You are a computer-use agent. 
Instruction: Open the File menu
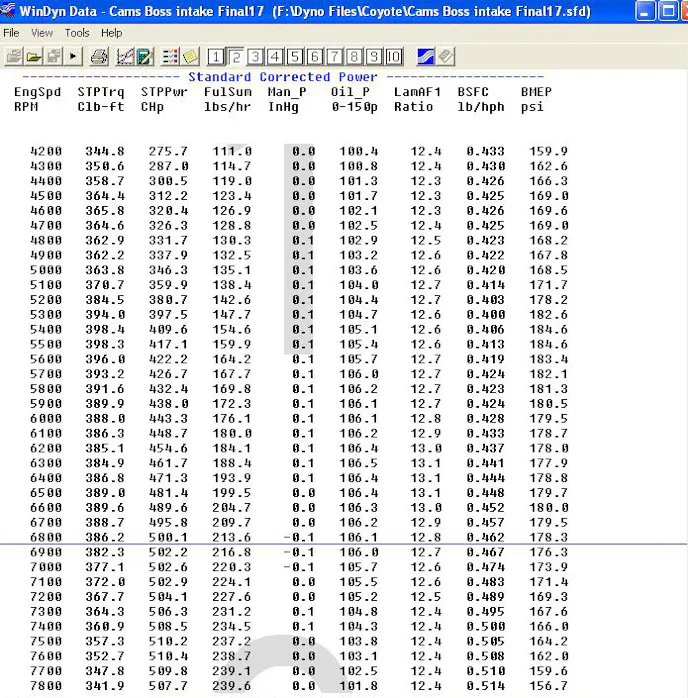tap(12, 33)
